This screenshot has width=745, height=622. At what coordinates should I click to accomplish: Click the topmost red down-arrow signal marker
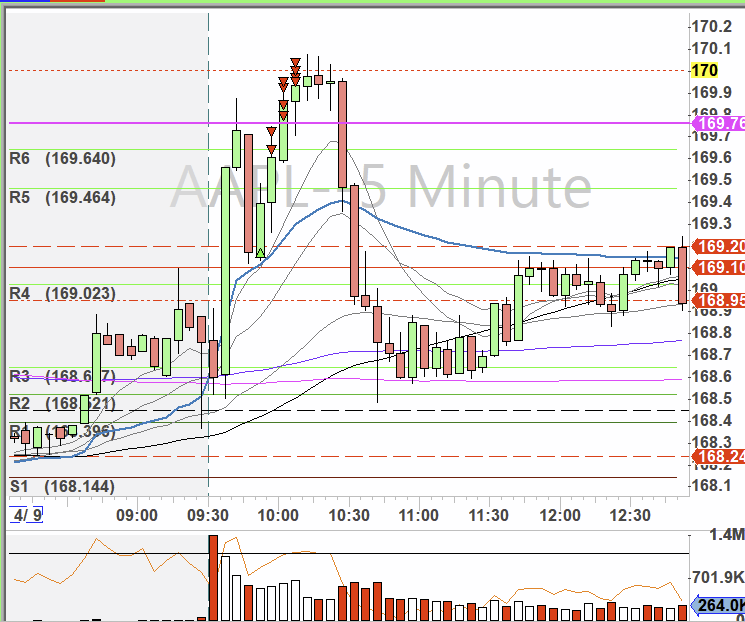(296, 63)
